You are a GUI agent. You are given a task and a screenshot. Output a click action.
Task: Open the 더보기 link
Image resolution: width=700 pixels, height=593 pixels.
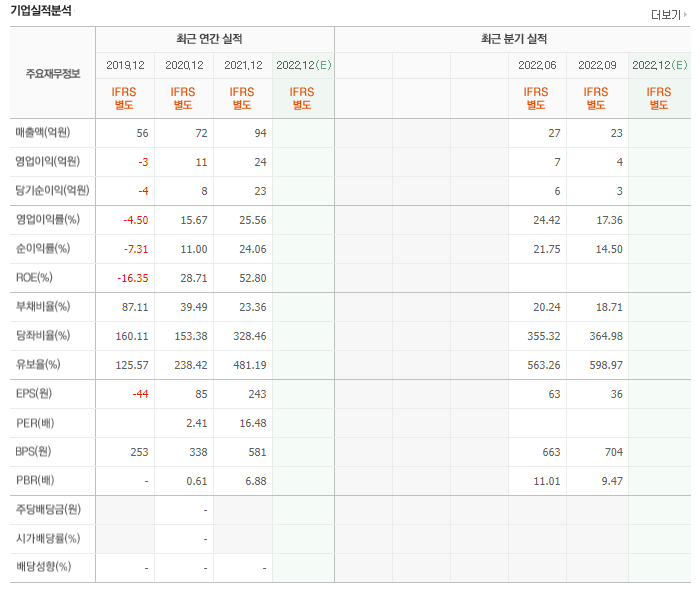[x=668, y=15]
